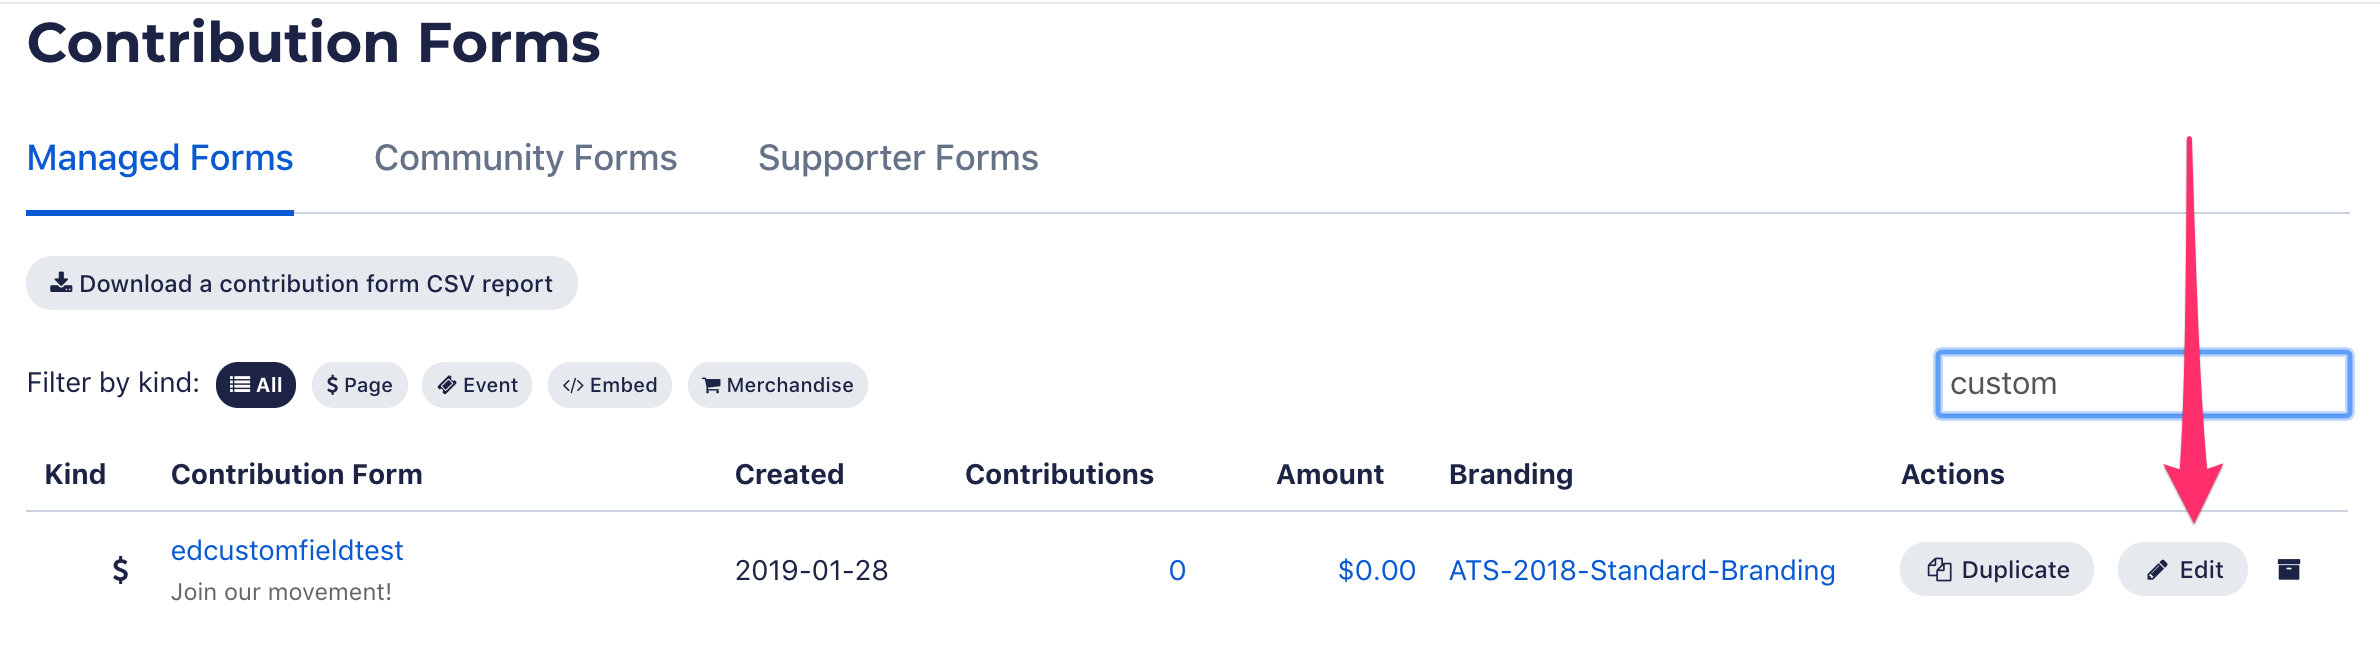Click the archive icon in the Actions column
This screenshot has width=2380, height=646.
click(2288, 570)
